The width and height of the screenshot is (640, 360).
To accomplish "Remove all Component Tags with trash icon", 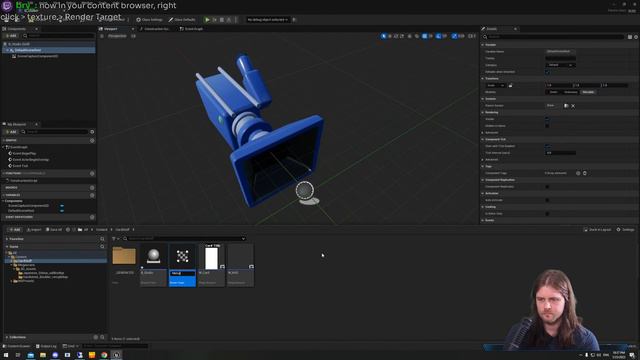I will (584, 173).
